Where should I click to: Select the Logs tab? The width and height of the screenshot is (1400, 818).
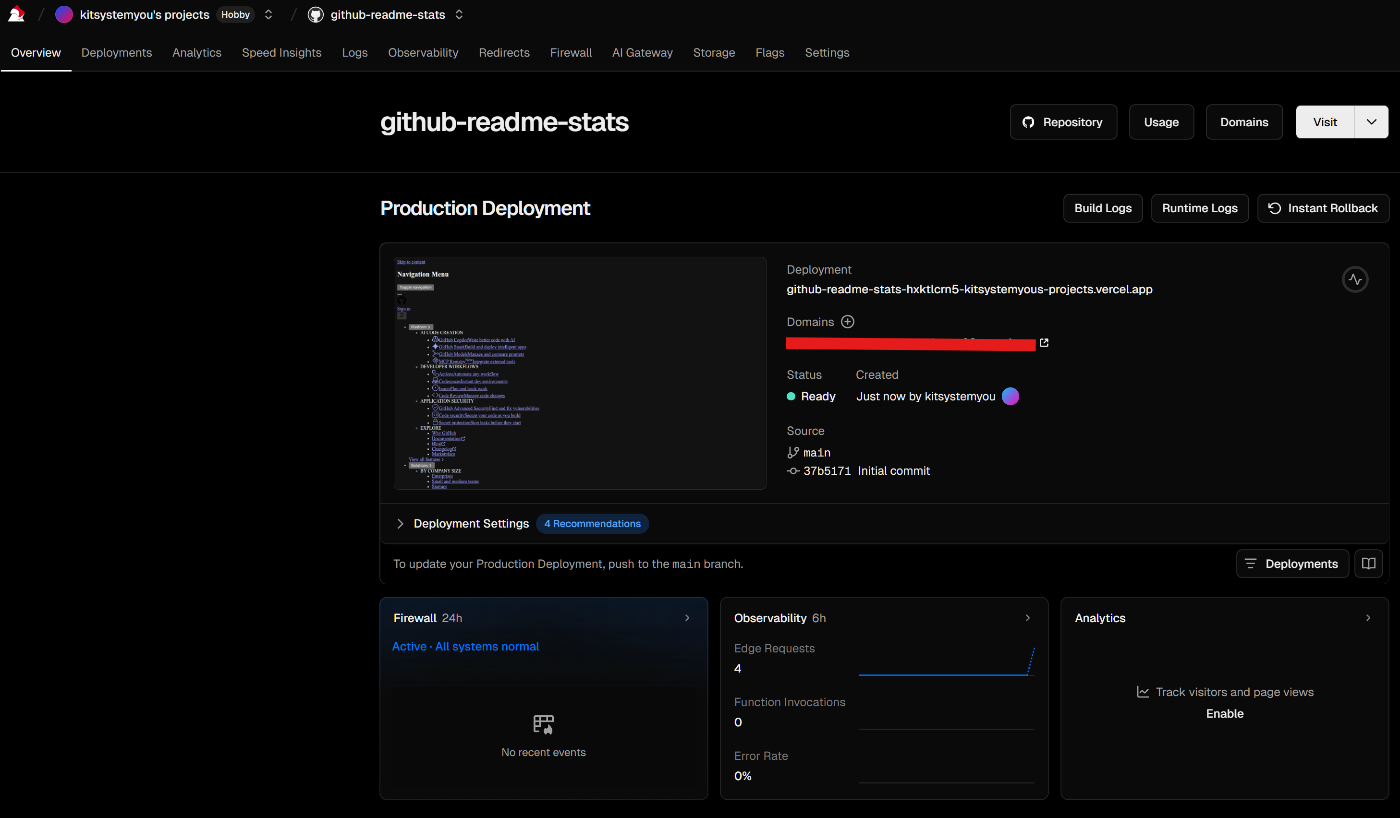tap(355, 53)
